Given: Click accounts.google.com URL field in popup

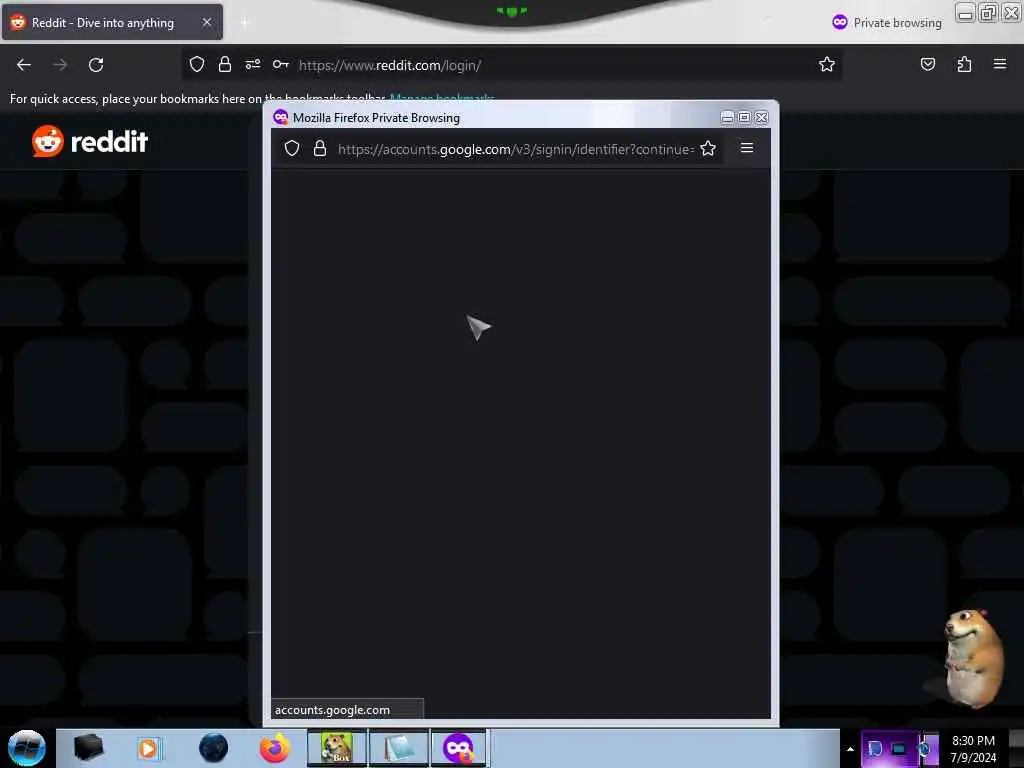Looking at the screenshot, I should click(515, 149).
